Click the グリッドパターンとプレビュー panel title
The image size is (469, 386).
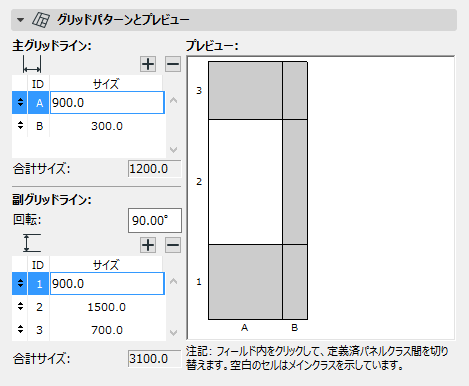(123, 20)
